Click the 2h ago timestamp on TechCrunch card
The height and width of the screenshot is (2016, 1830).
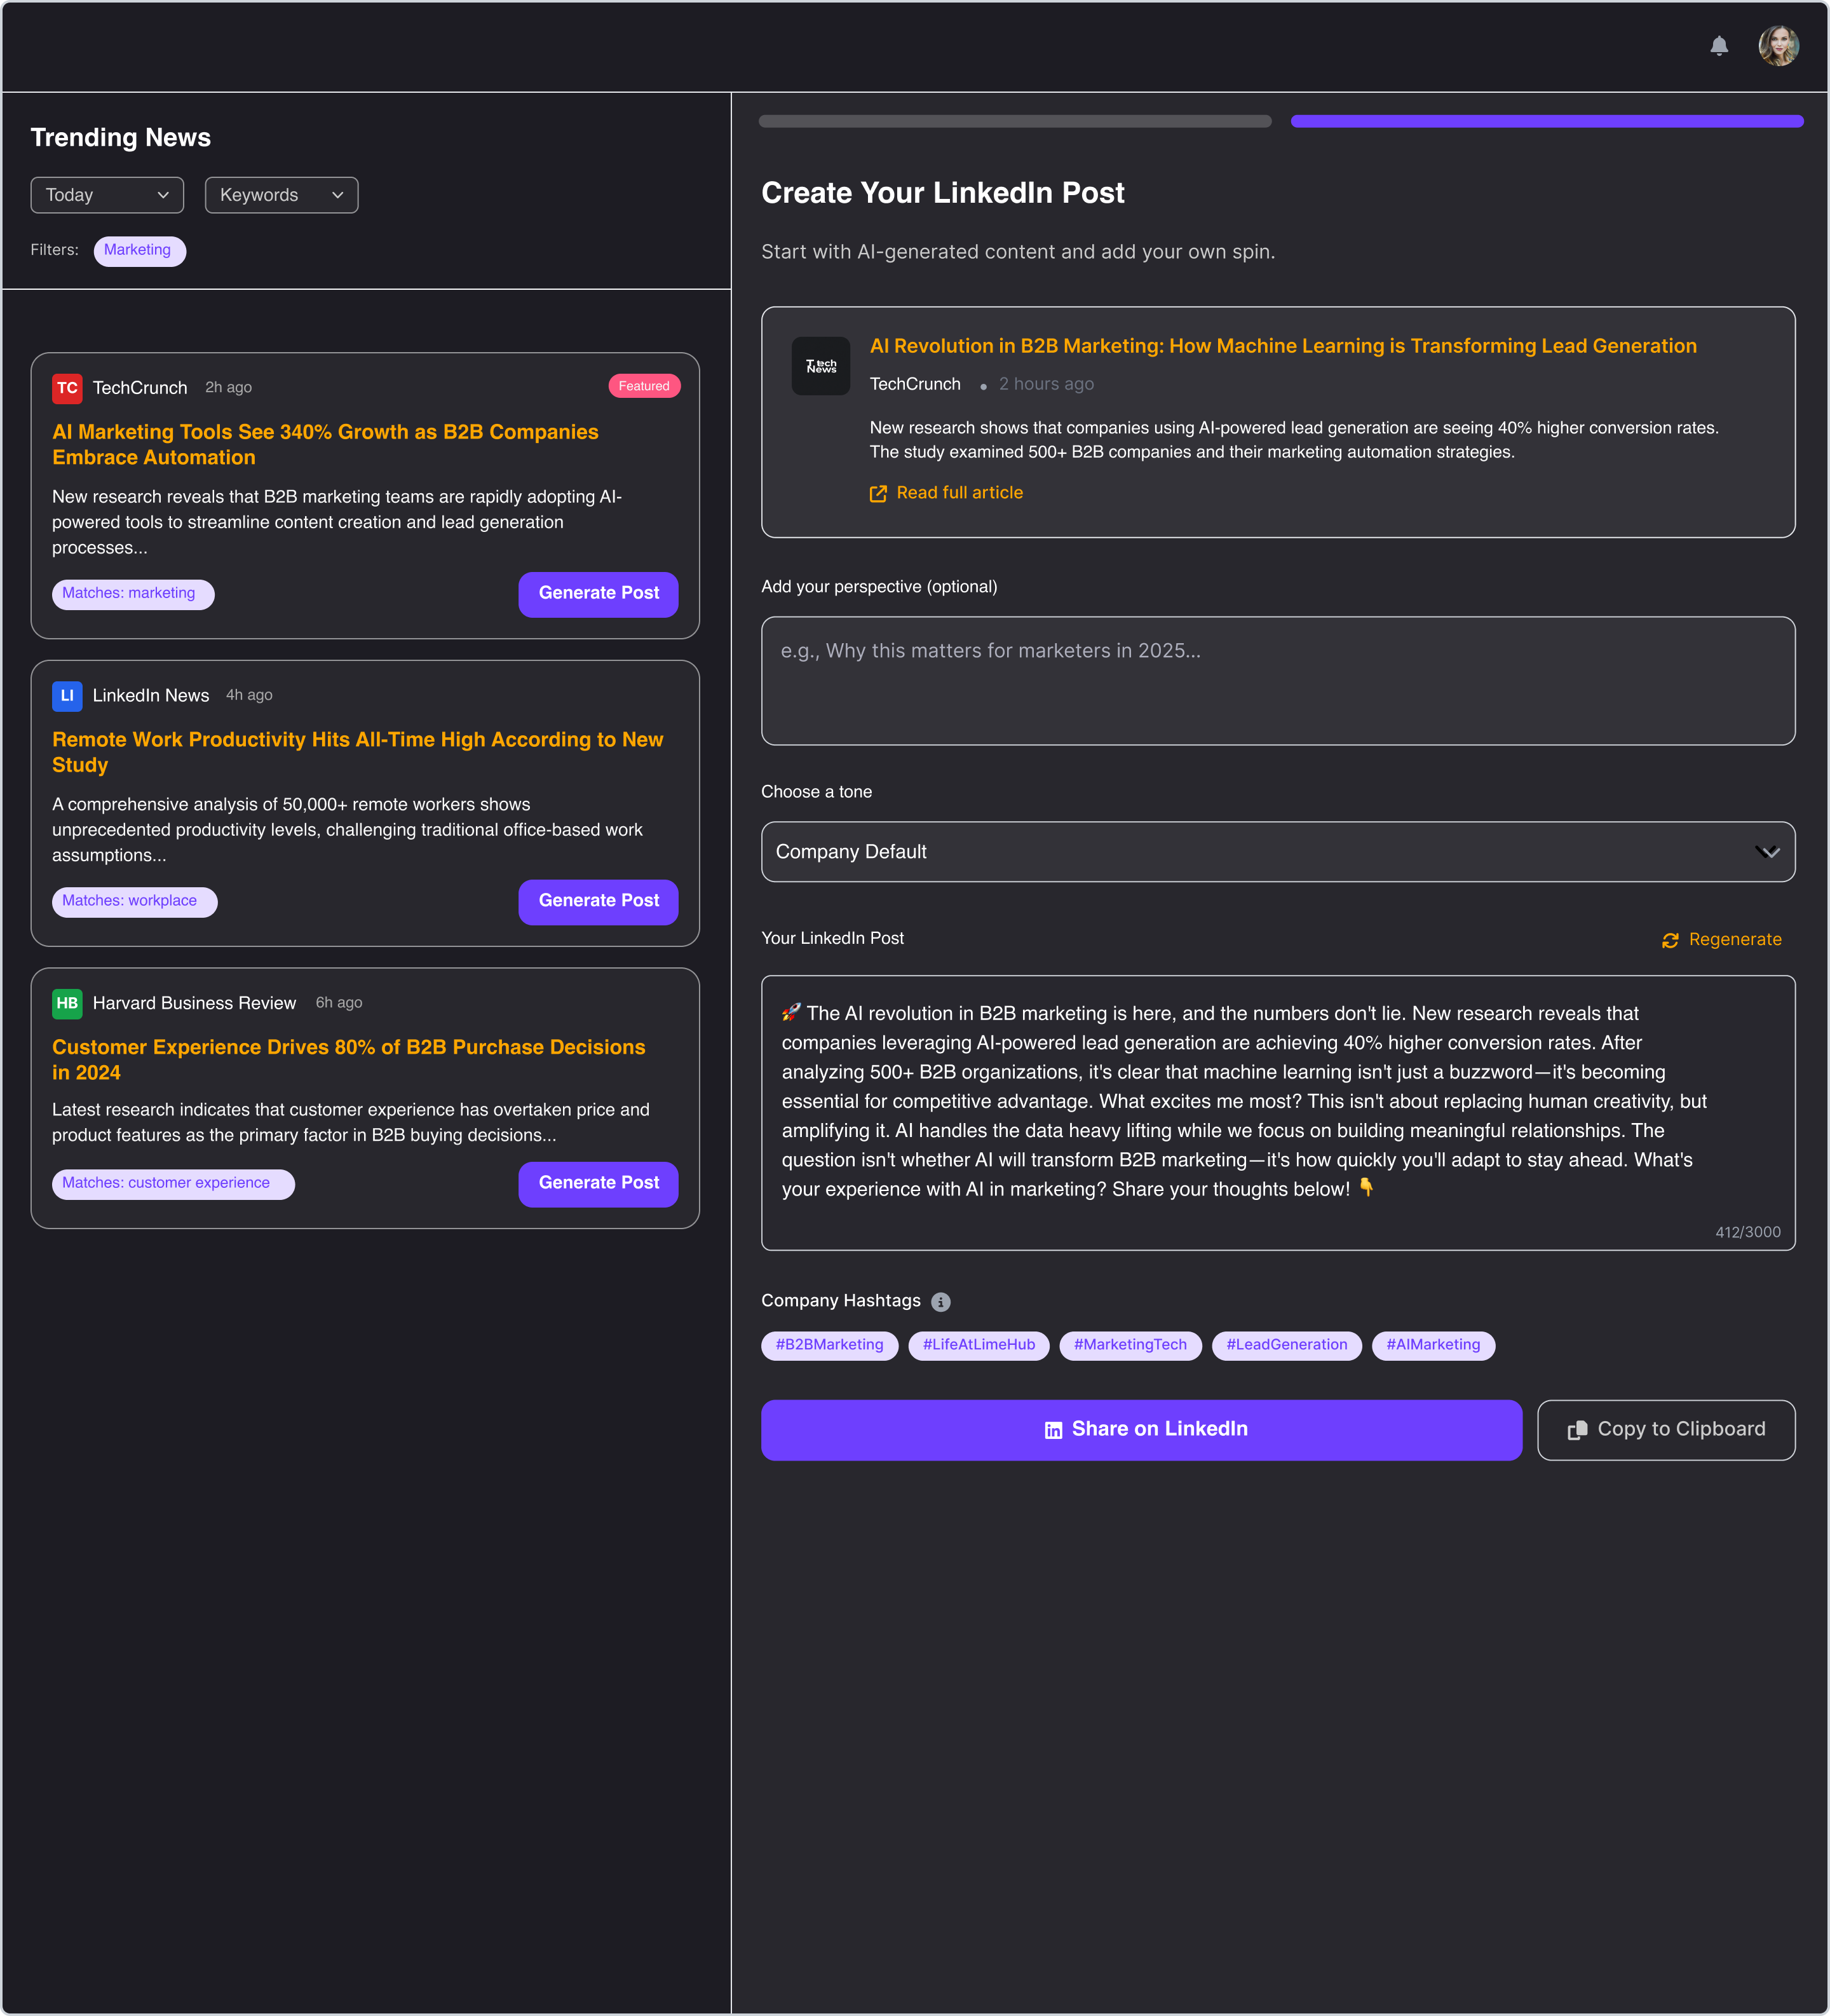(x=228, y=388)
